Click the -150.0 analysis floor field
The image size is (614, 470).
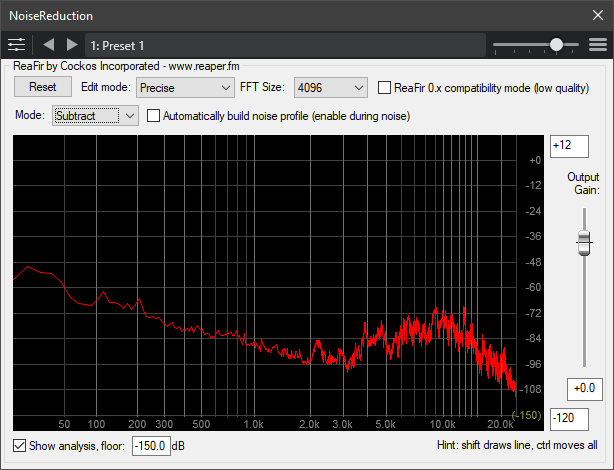tap(151, 446)
